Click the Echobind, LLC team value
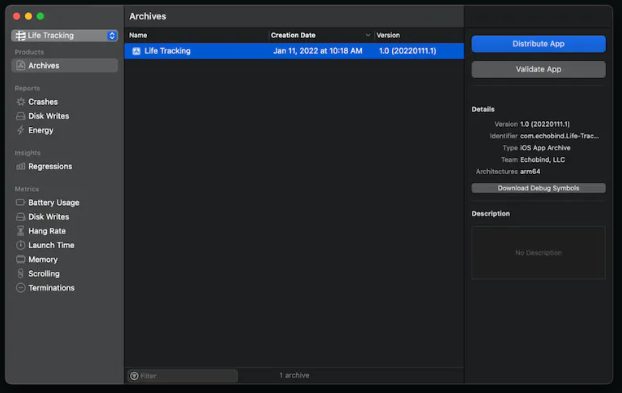 542,160
